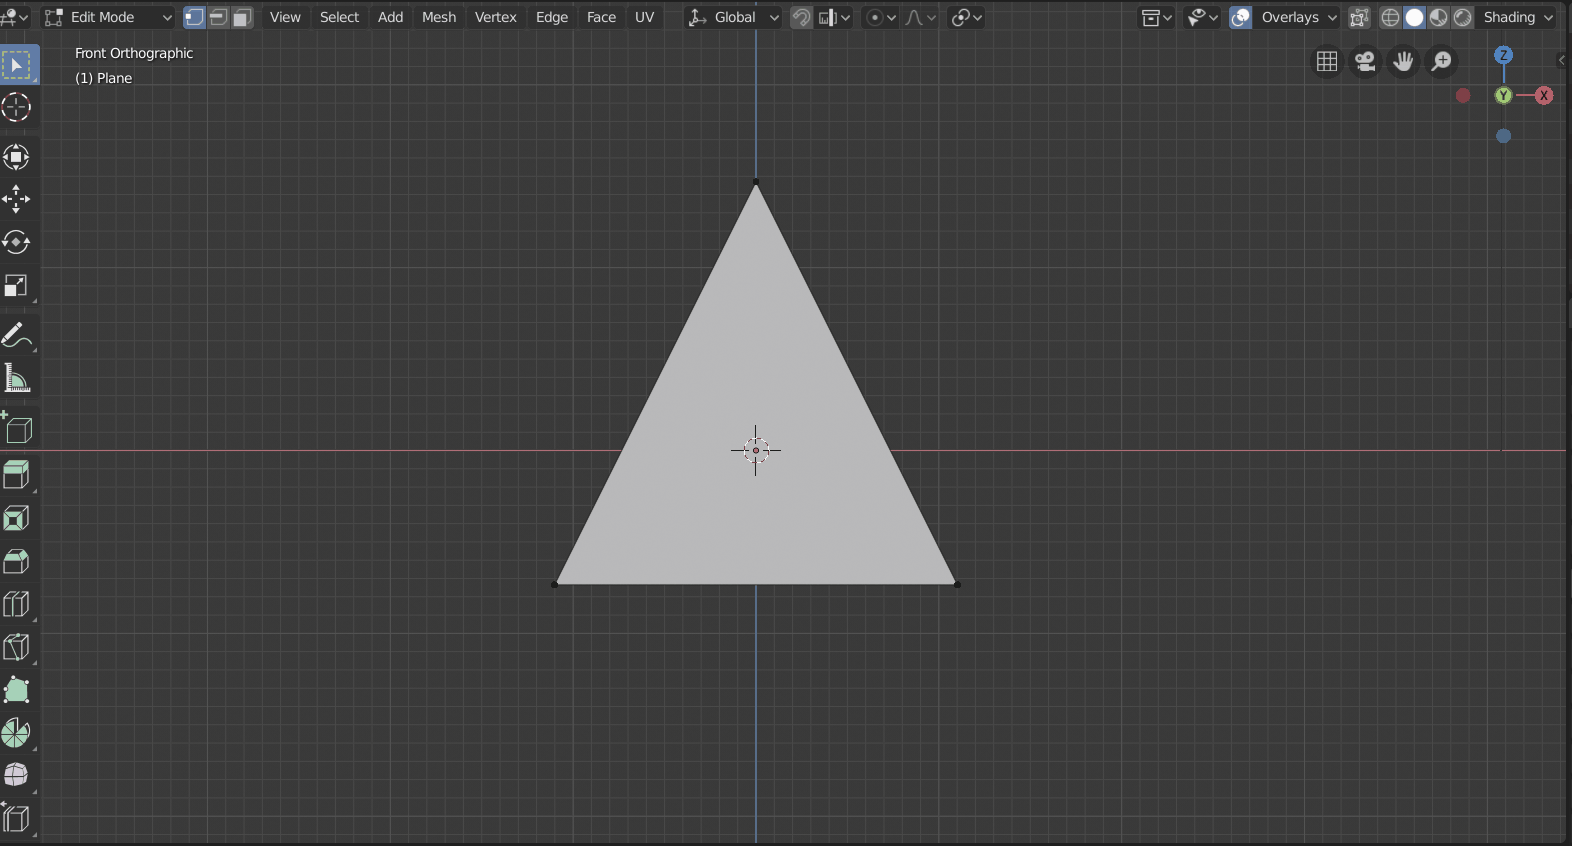Viewport: 1572px width, 846px height.
Task: Select the Smooth vertices tool
Action: [x=17, y=776]
